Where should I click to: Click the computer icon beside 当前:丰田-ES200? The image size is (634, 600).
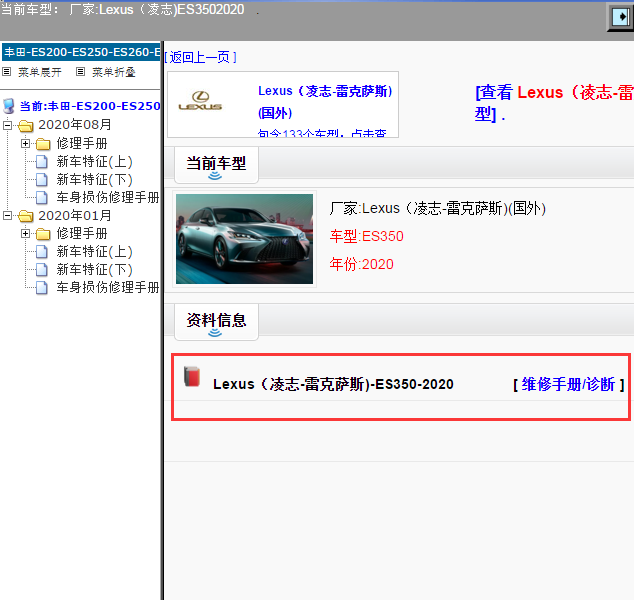(9, 106)
